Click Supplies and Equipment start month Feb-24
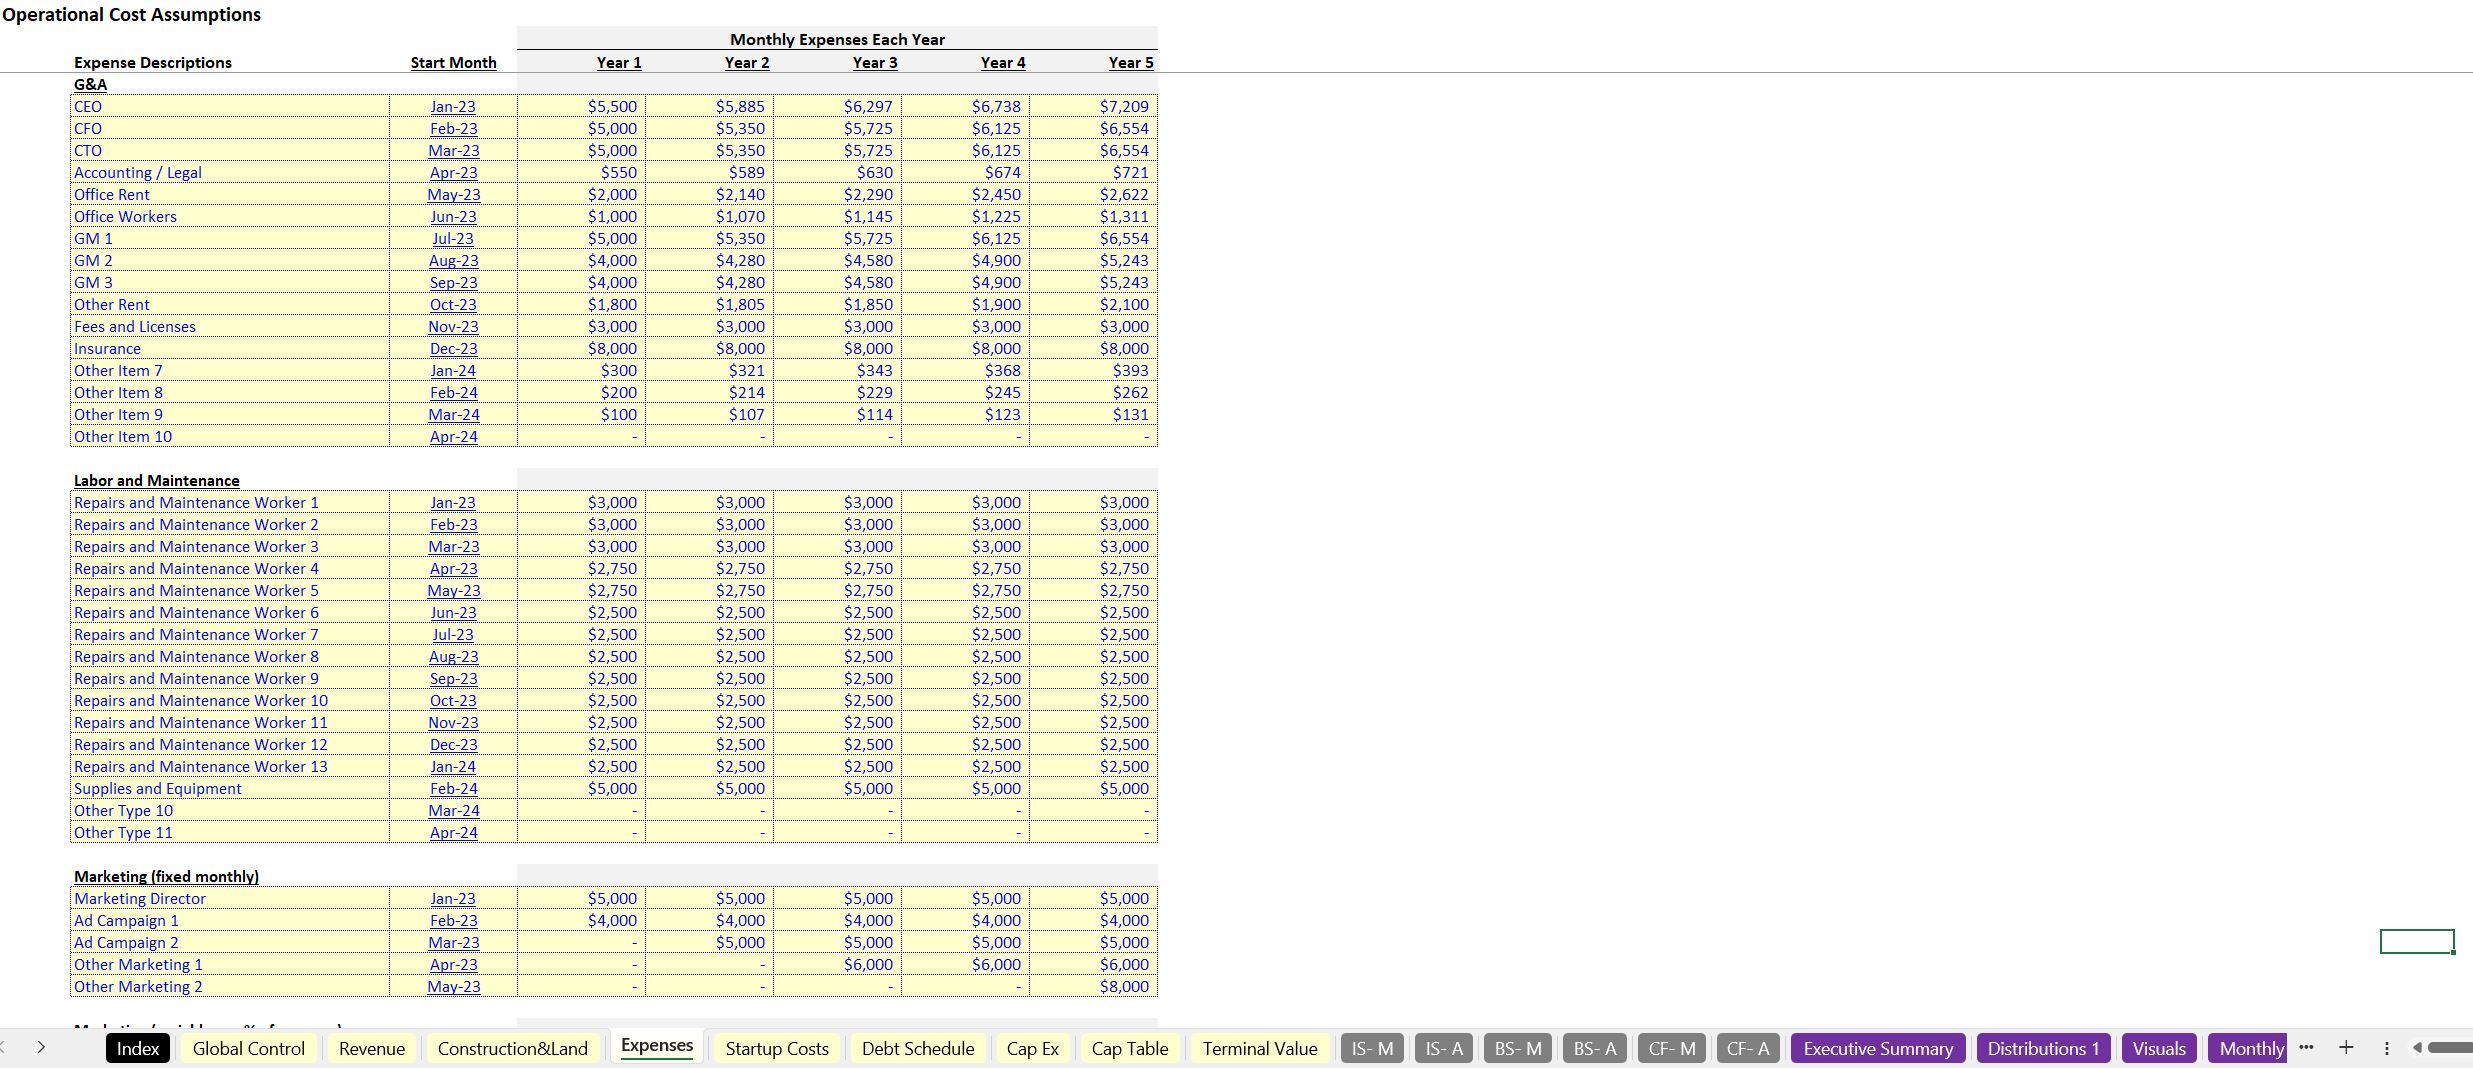Image resolution: width=2473 pixels, height=1068 pixels. (453, 788)
